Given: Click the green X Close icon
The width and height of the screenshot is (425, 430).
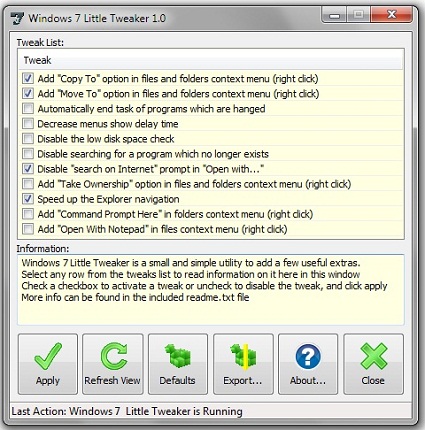Looking at the screenshot, I should 374,356.
